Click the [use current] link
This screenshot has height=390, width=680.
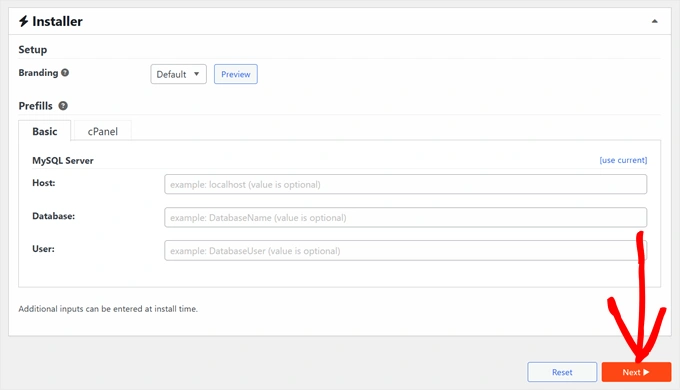623,160
